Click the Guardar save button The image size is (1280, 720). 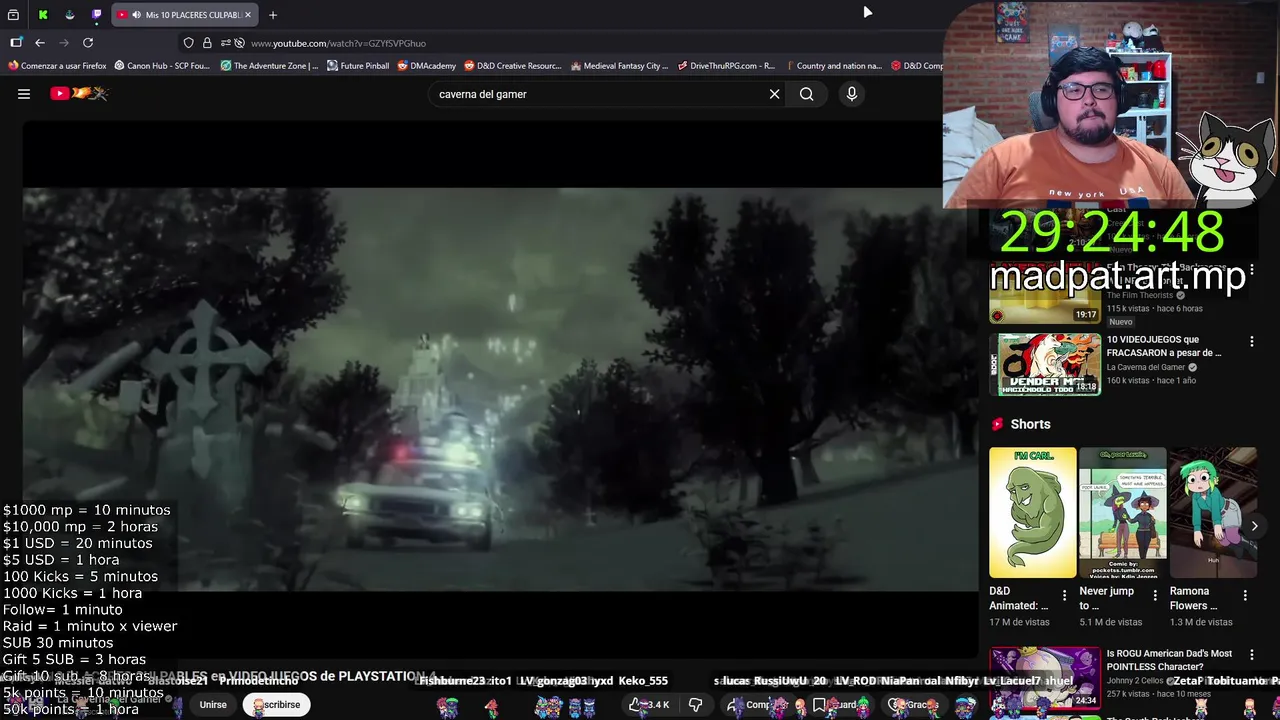click(x=838, y=705)
